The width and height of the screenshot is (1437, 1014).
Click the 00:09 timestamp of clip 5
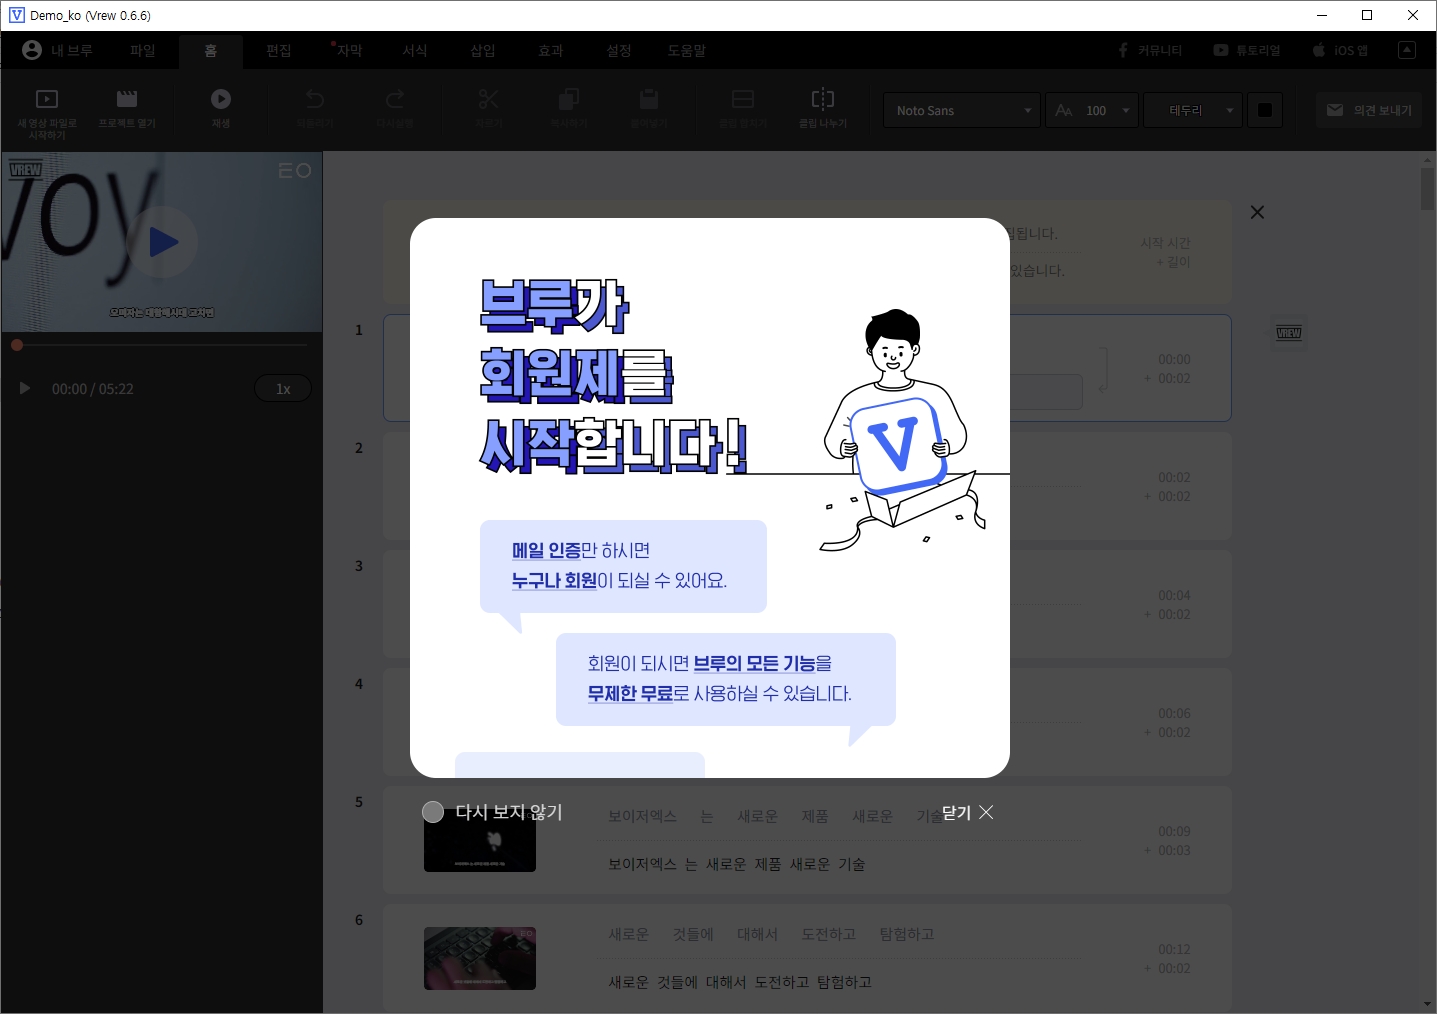[x=1174, y=831]
